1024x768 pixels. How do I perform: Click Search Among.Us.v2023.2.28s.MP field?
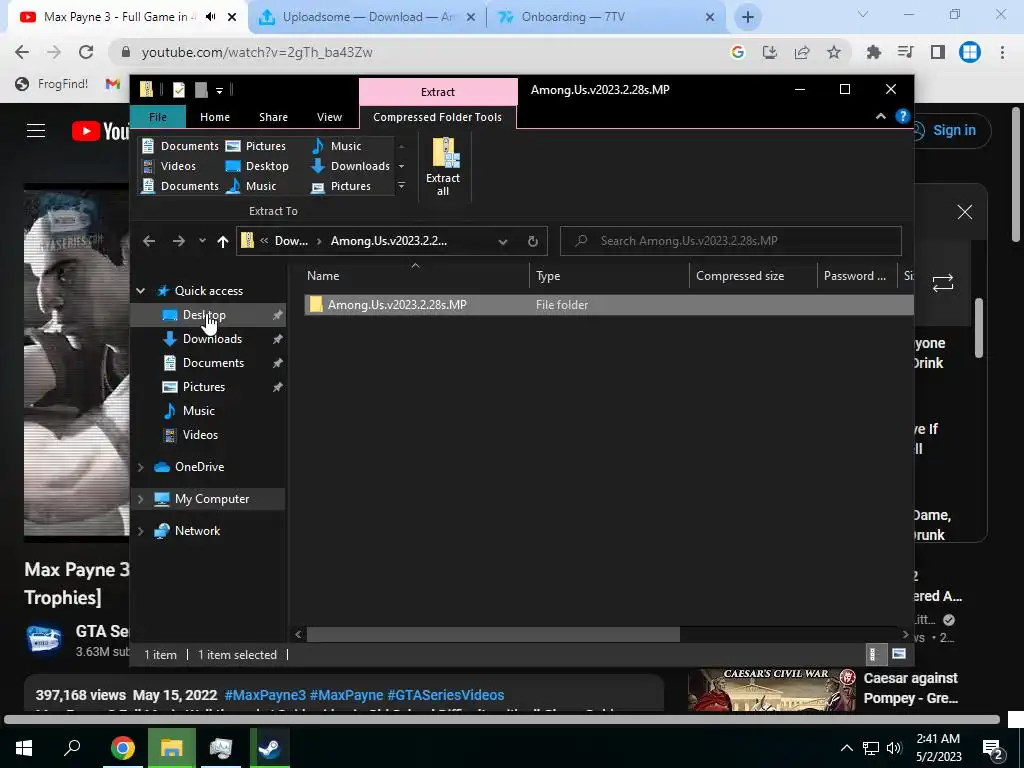coord(731,241)
